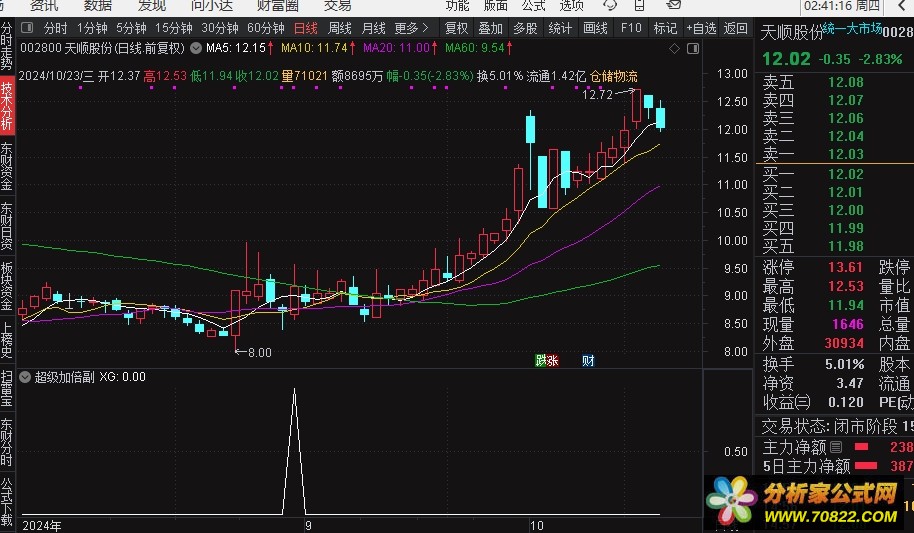Click the headset icon in the top bar
This screenshot has height=533, width=914.
tap(610, 5)
